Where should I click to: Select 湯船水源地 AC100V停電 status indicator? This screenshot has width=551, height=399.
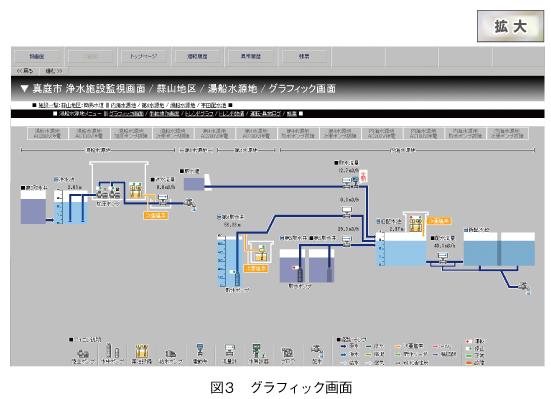click(90, 133)
